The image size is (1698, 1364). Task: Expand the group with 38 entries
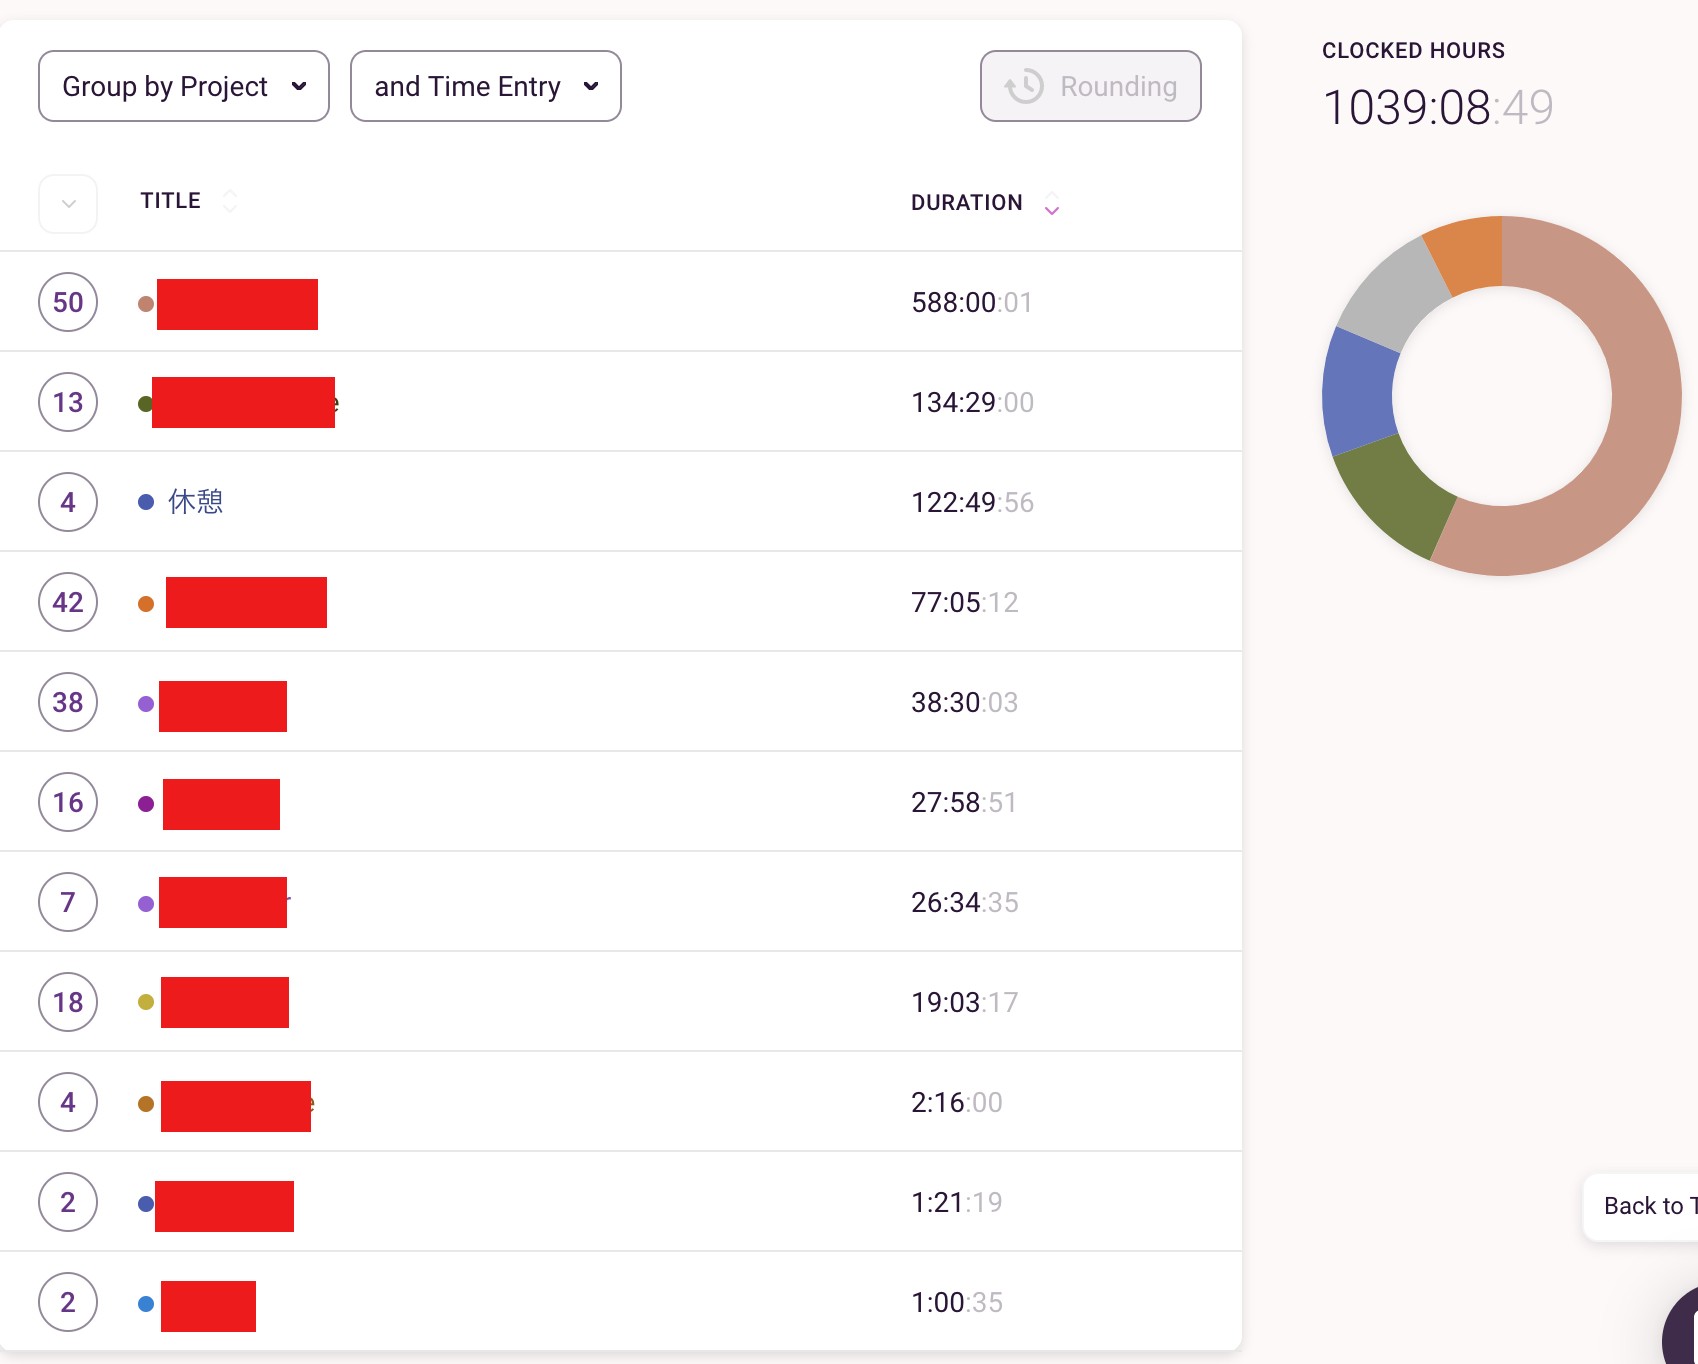click(x=68, y=702)
